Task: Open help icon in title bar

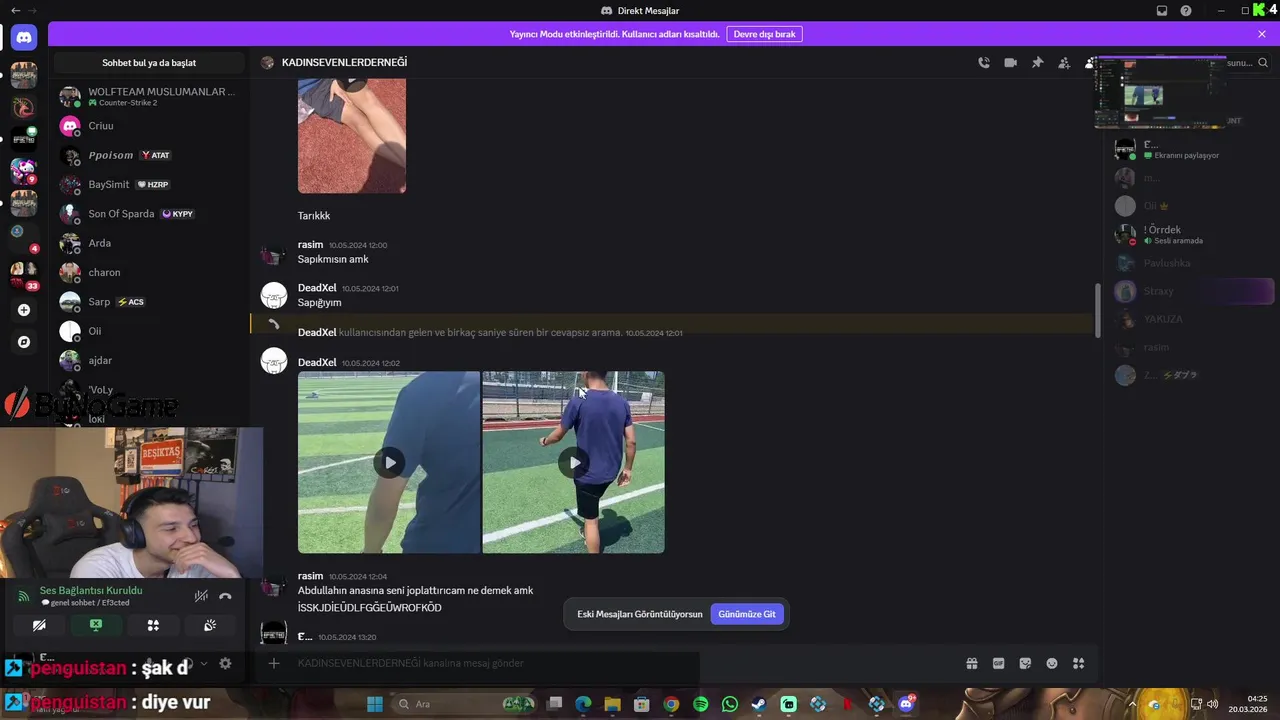Action: 1186,11
